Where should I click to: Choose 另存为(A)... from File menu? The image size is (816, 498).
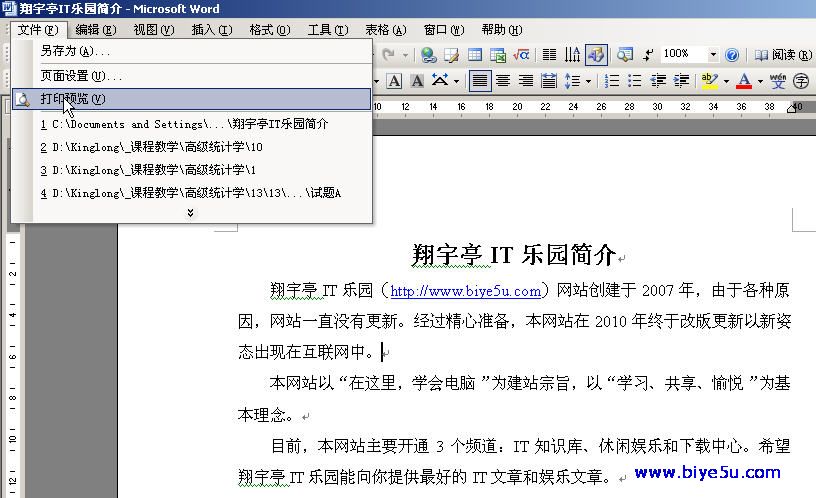[192, 51]
